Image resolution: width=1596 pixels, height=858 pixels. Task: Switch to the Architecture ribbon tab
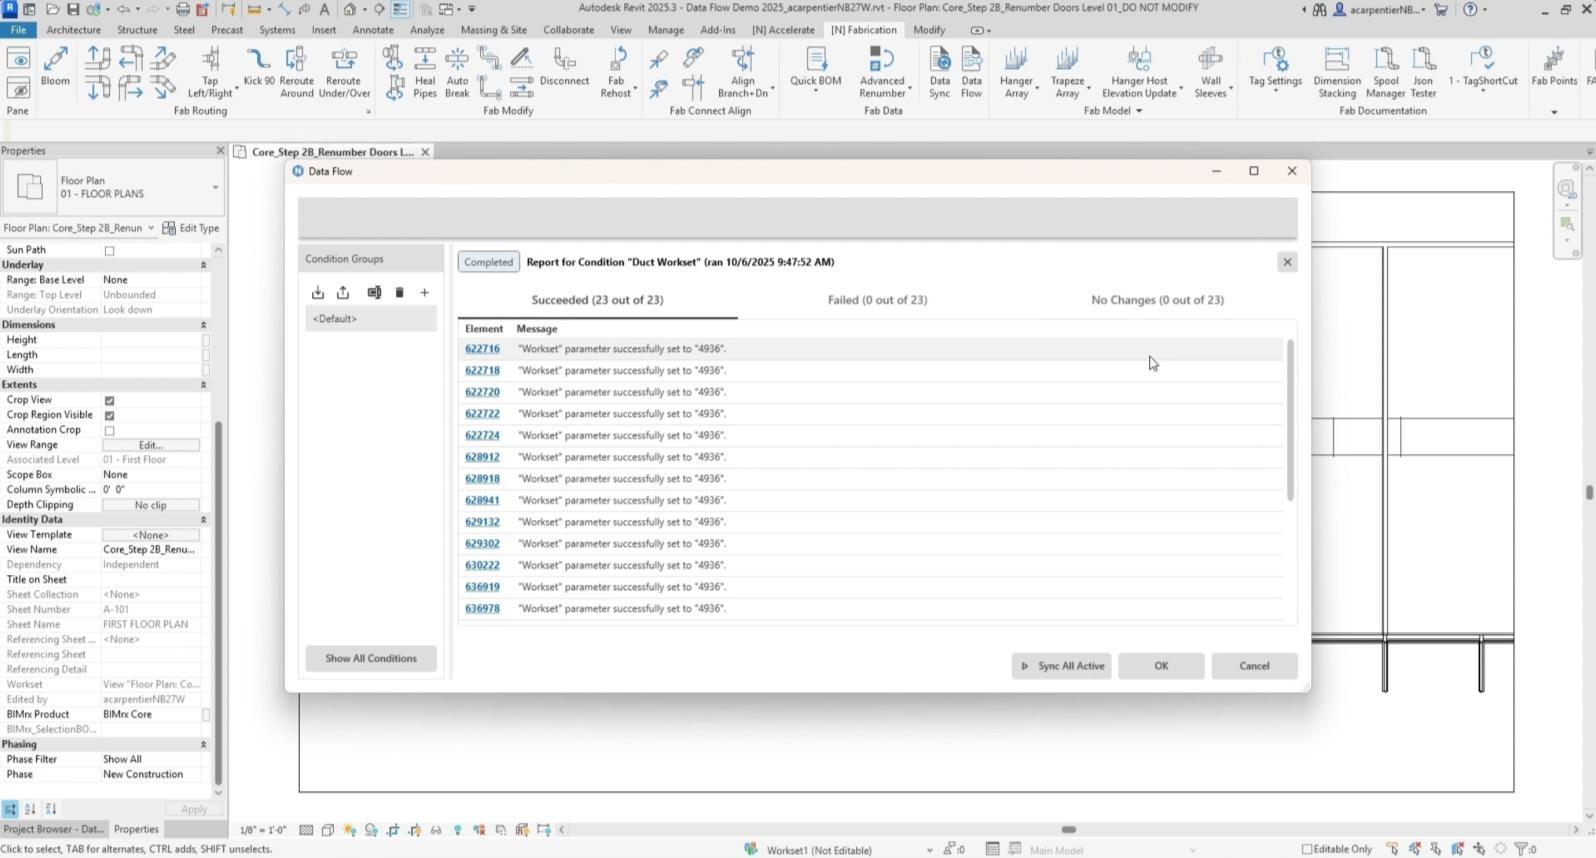tap(73, 30)
